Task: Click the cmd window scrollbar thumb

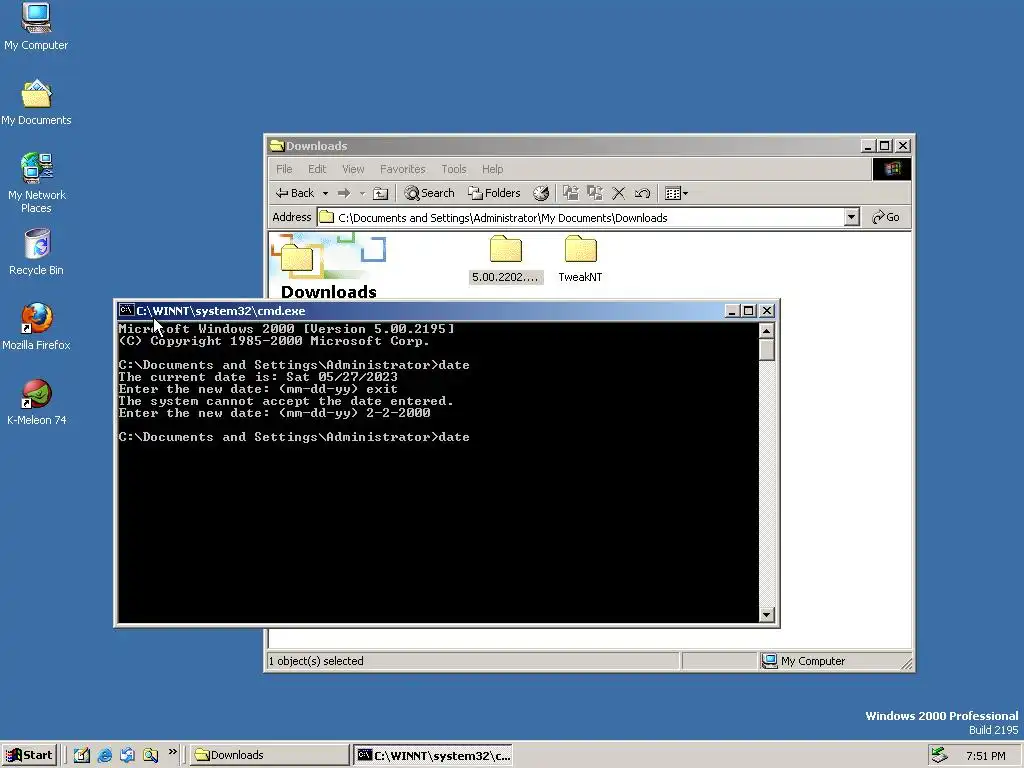Action: tap(767, 349)
